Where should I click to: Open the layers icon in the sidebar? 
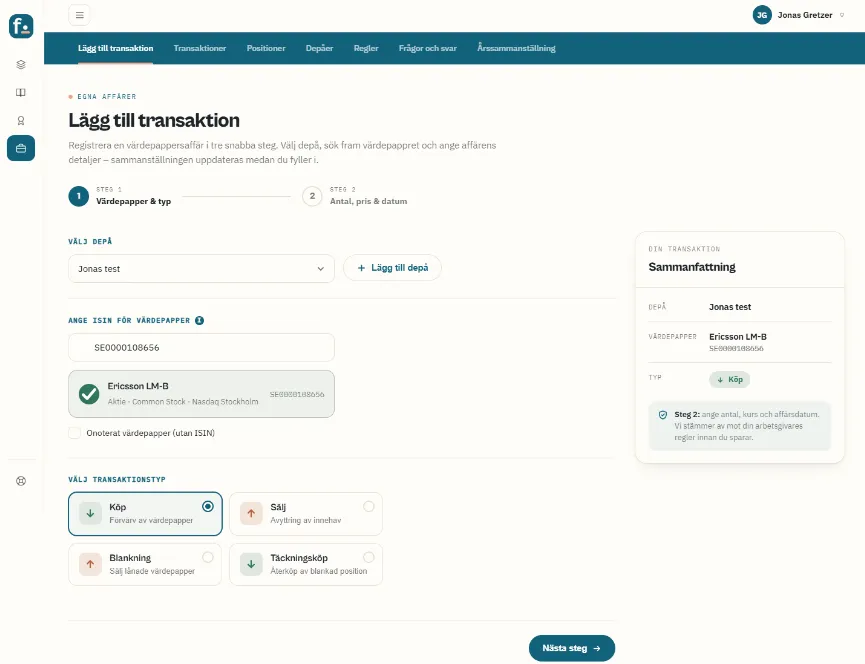[x=21, y=65]
